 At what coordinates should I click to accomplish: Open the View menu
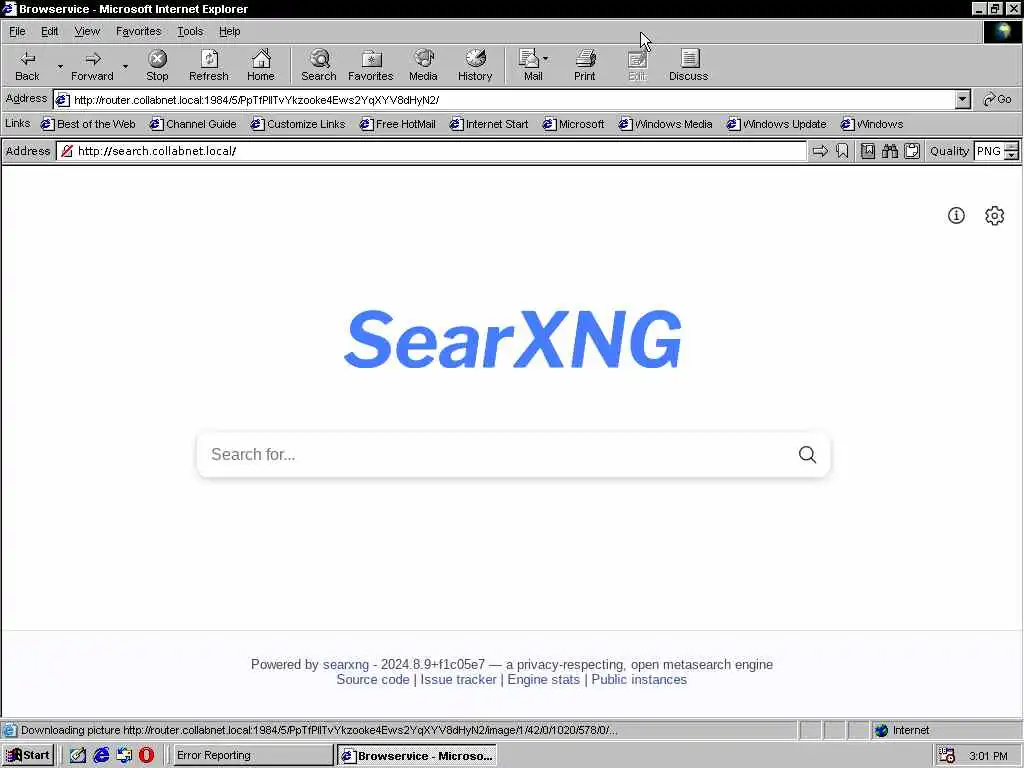coord(87,31)
